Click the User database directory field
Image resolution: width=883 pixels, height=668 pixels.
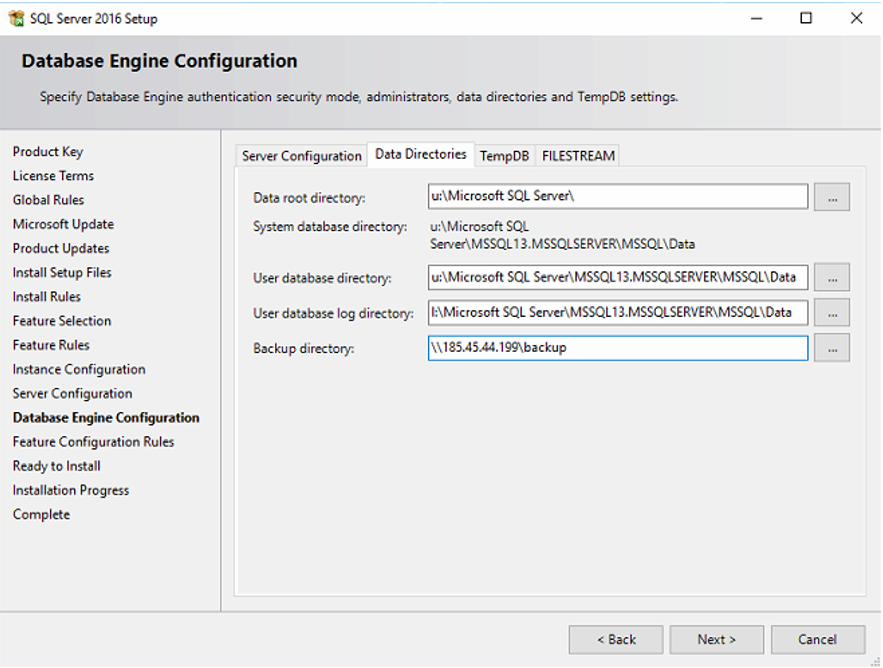pos(618,277)
